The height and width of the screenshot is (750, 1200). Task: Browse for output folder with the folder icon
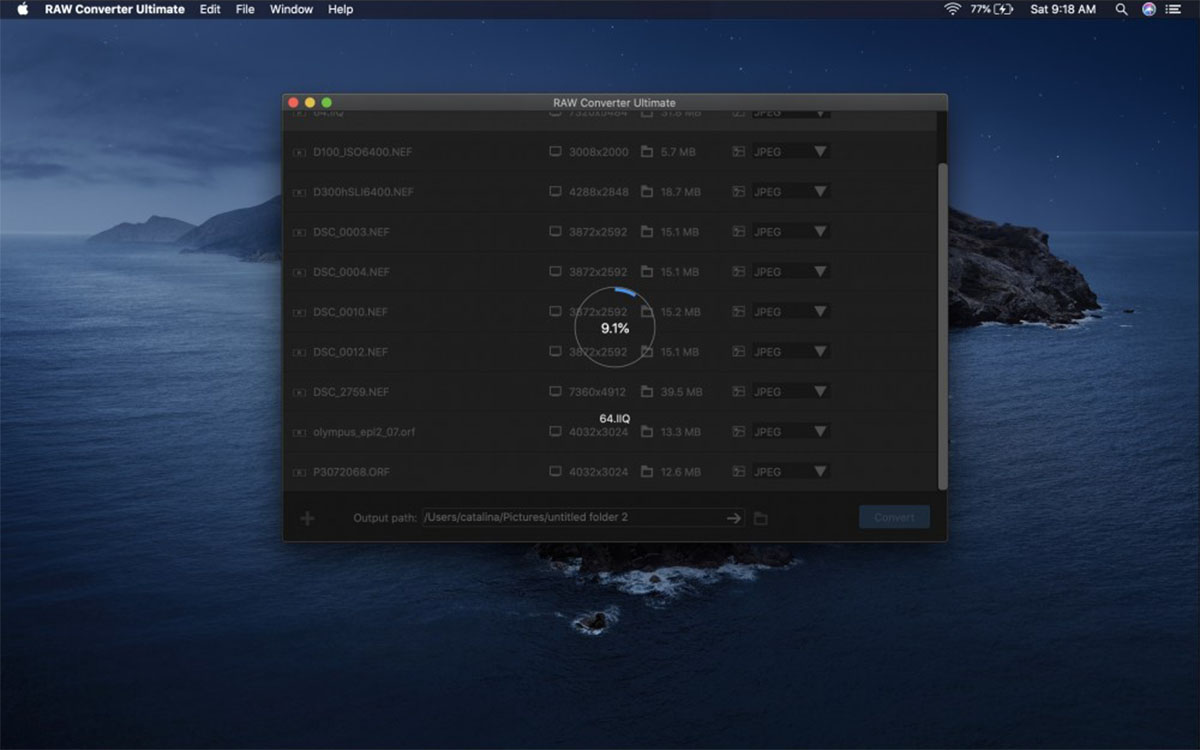coord(761,518)
